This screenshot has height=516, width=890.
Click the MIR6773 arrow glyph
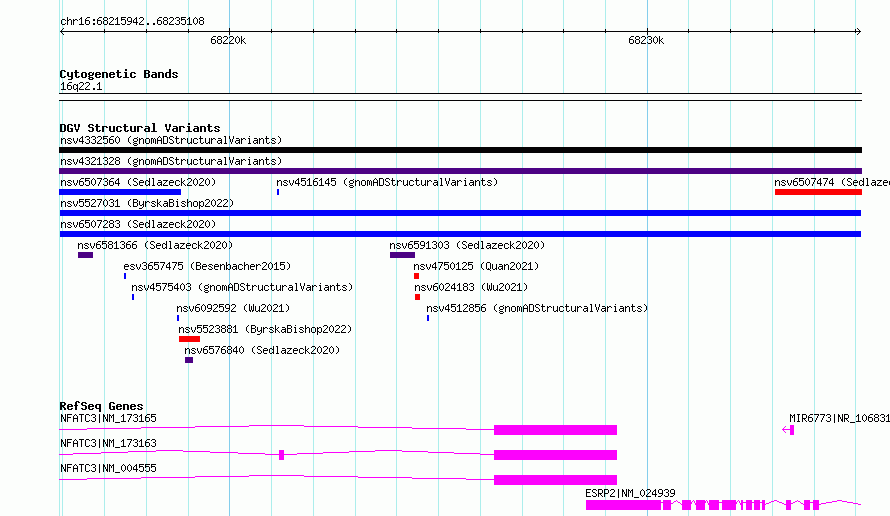coord(788,430)
